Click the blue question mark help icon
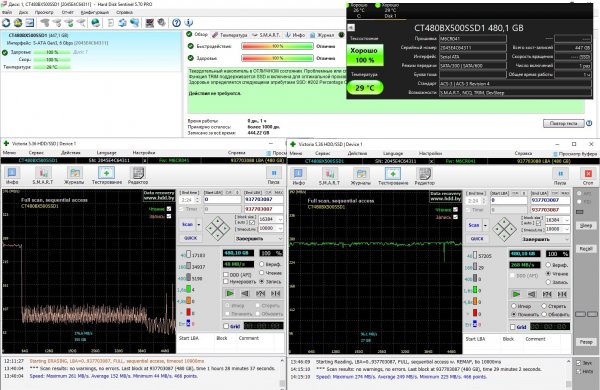The image size is (600, 390). click(x=176, y=23)
